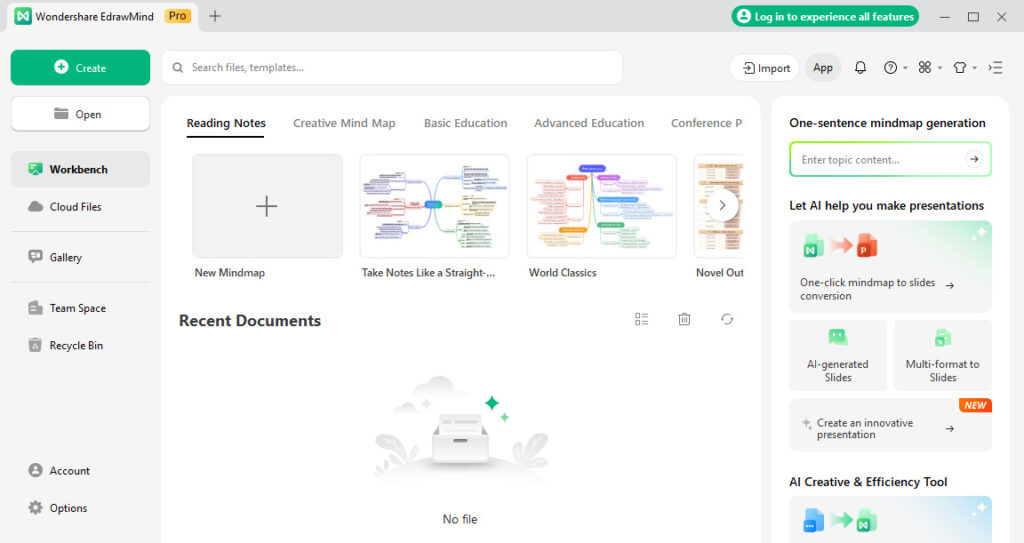This screenshot has height=543, width=1024.
Task: Switch to Advanced Education tab
Action: [589, 123]
